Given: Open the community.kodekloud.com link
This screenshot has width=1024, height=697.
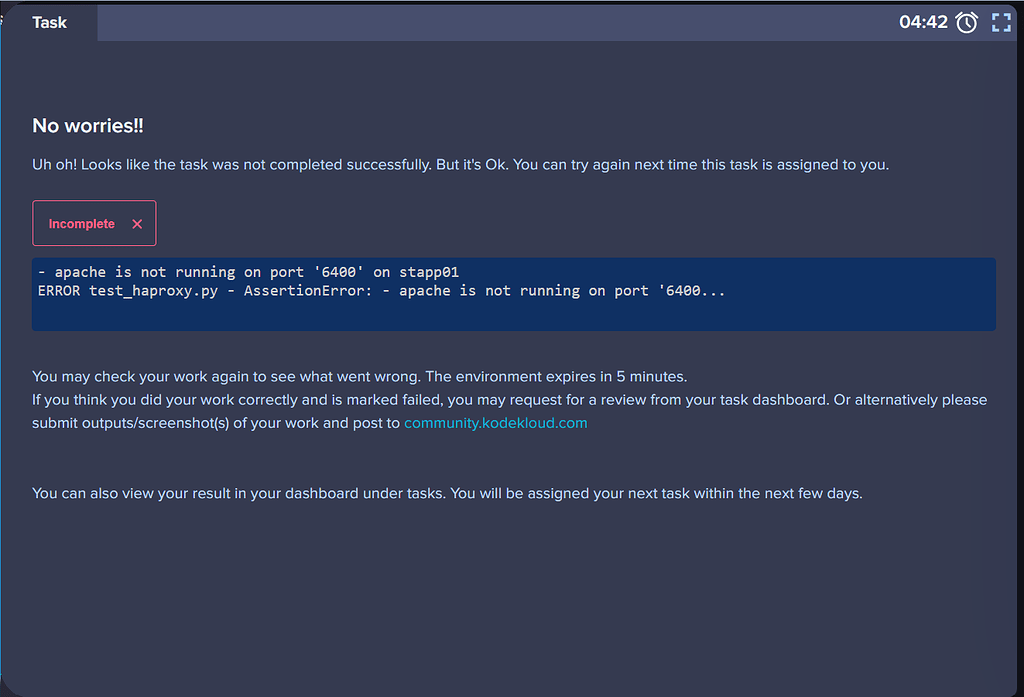Looking at the screenshot, I should click(495, 423).
